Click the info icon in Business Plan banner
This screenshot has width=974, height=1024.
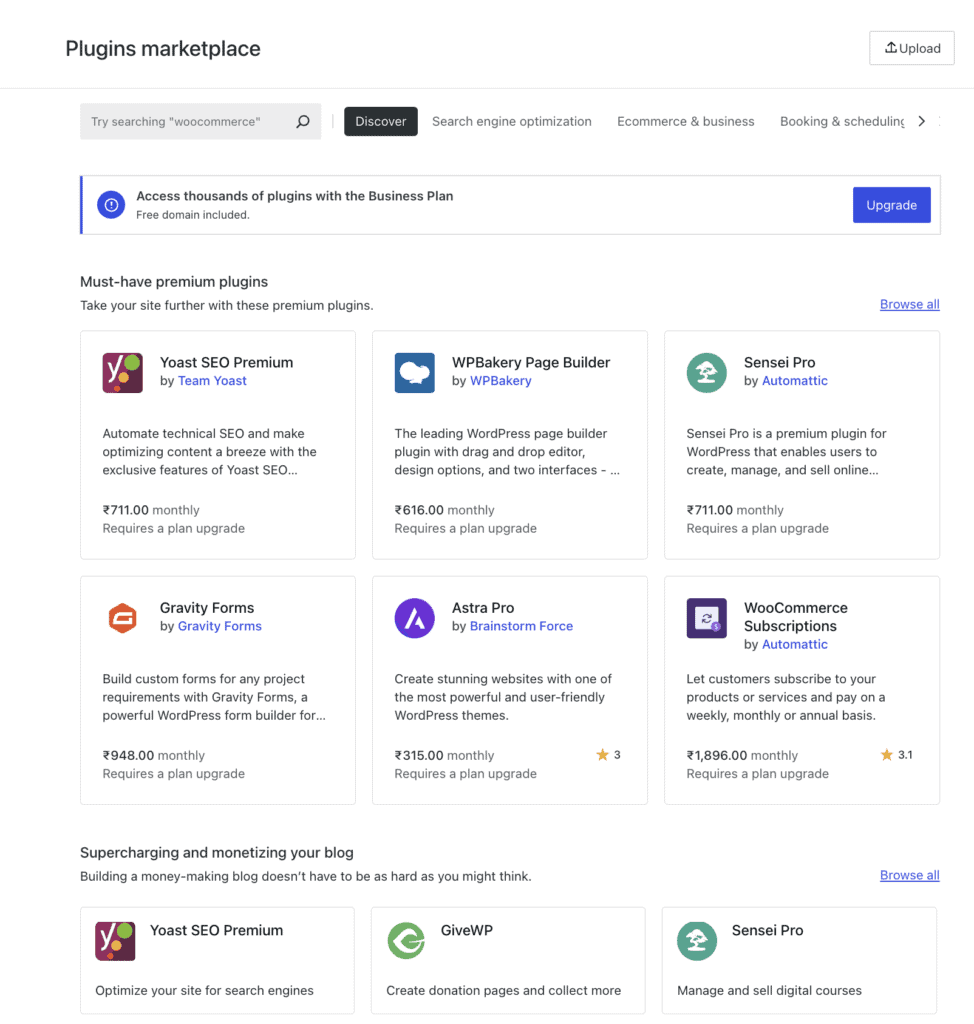click(x=111, y=205)
